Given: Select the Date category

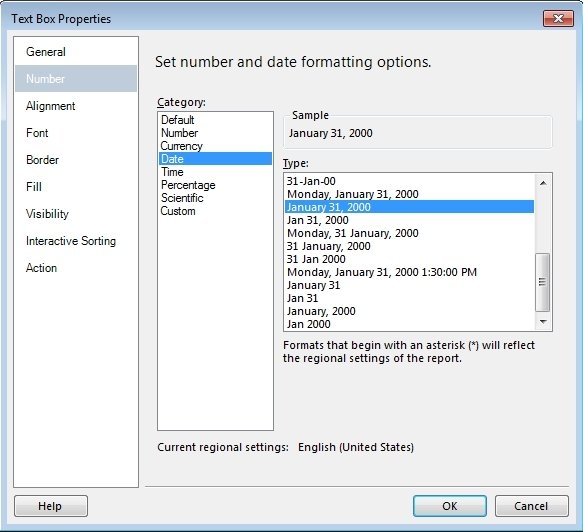Looking at the screenshot, I should pos(215,159).
